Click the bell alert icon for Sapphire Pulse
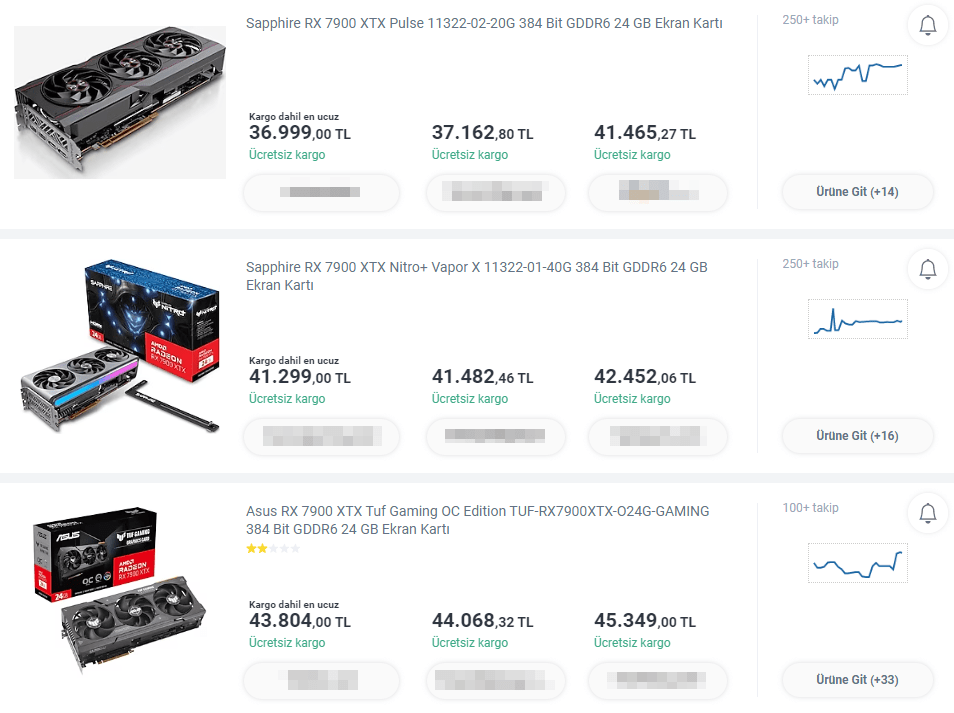This screenshot has width=954, height=713. tap(928, 26)
